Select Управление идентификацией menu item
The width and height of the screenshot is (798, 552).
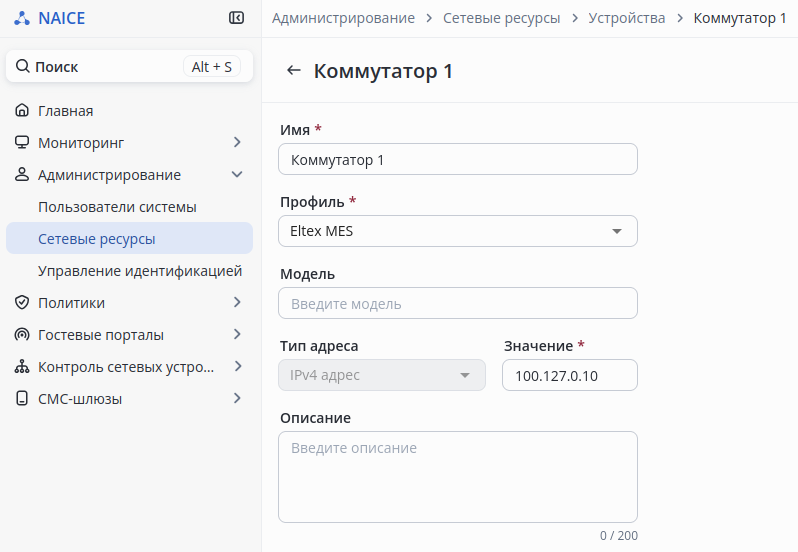click(x=140, y=271)
